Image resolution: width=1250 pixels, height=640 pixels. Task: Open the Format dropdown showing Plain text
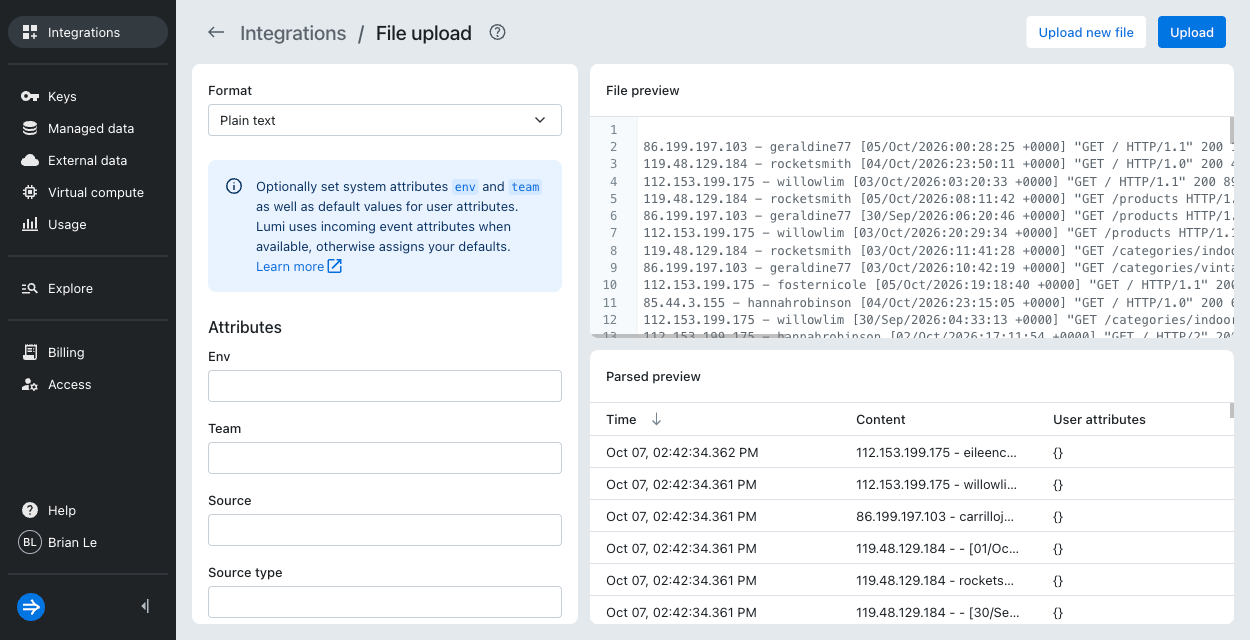(385, 120)
